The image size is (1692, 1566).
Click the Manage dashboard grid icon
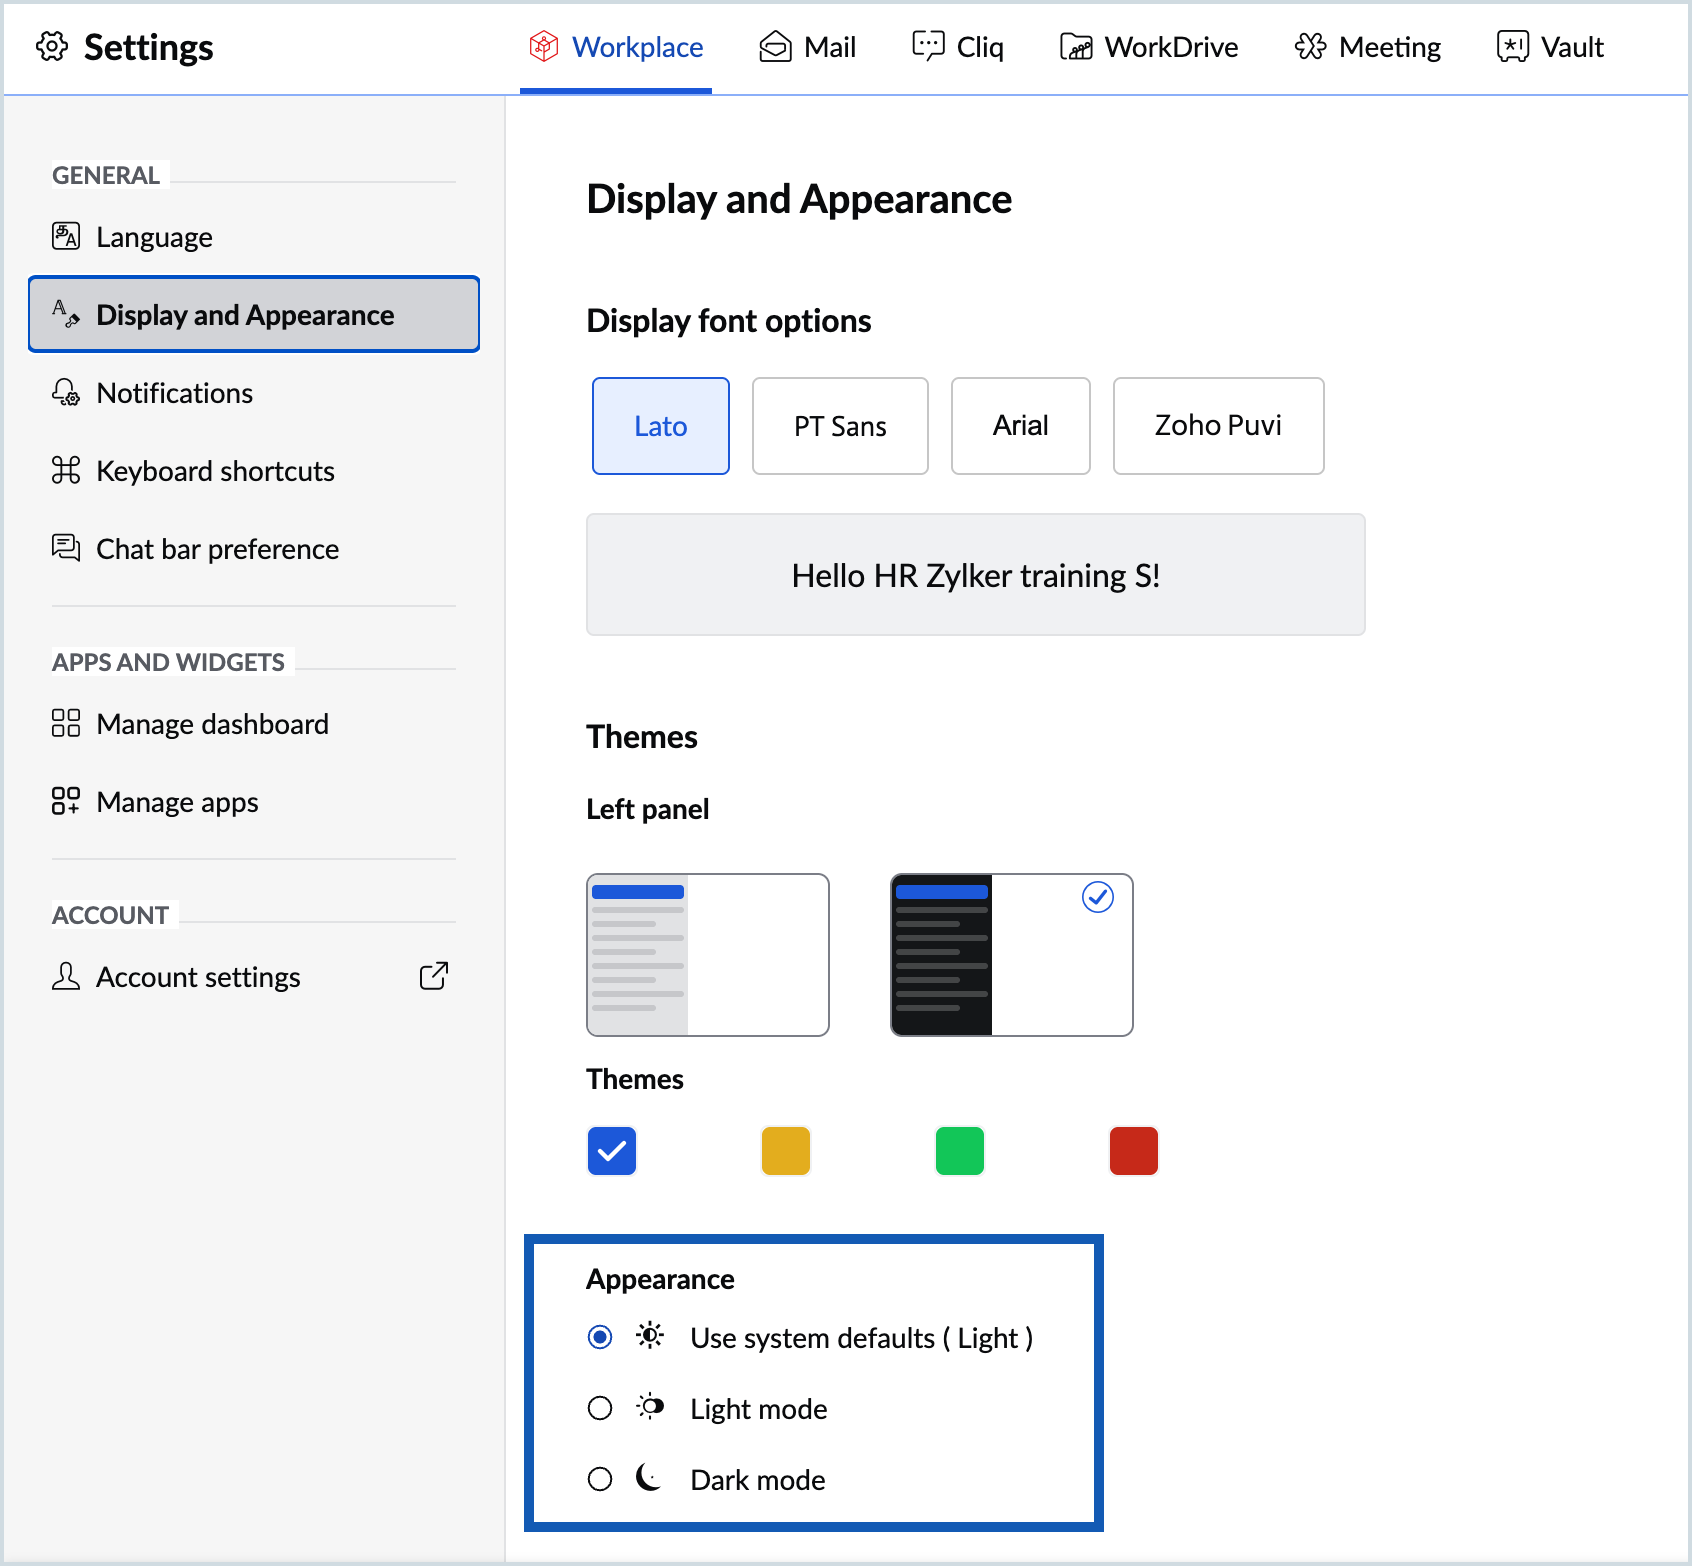point(66,723)
